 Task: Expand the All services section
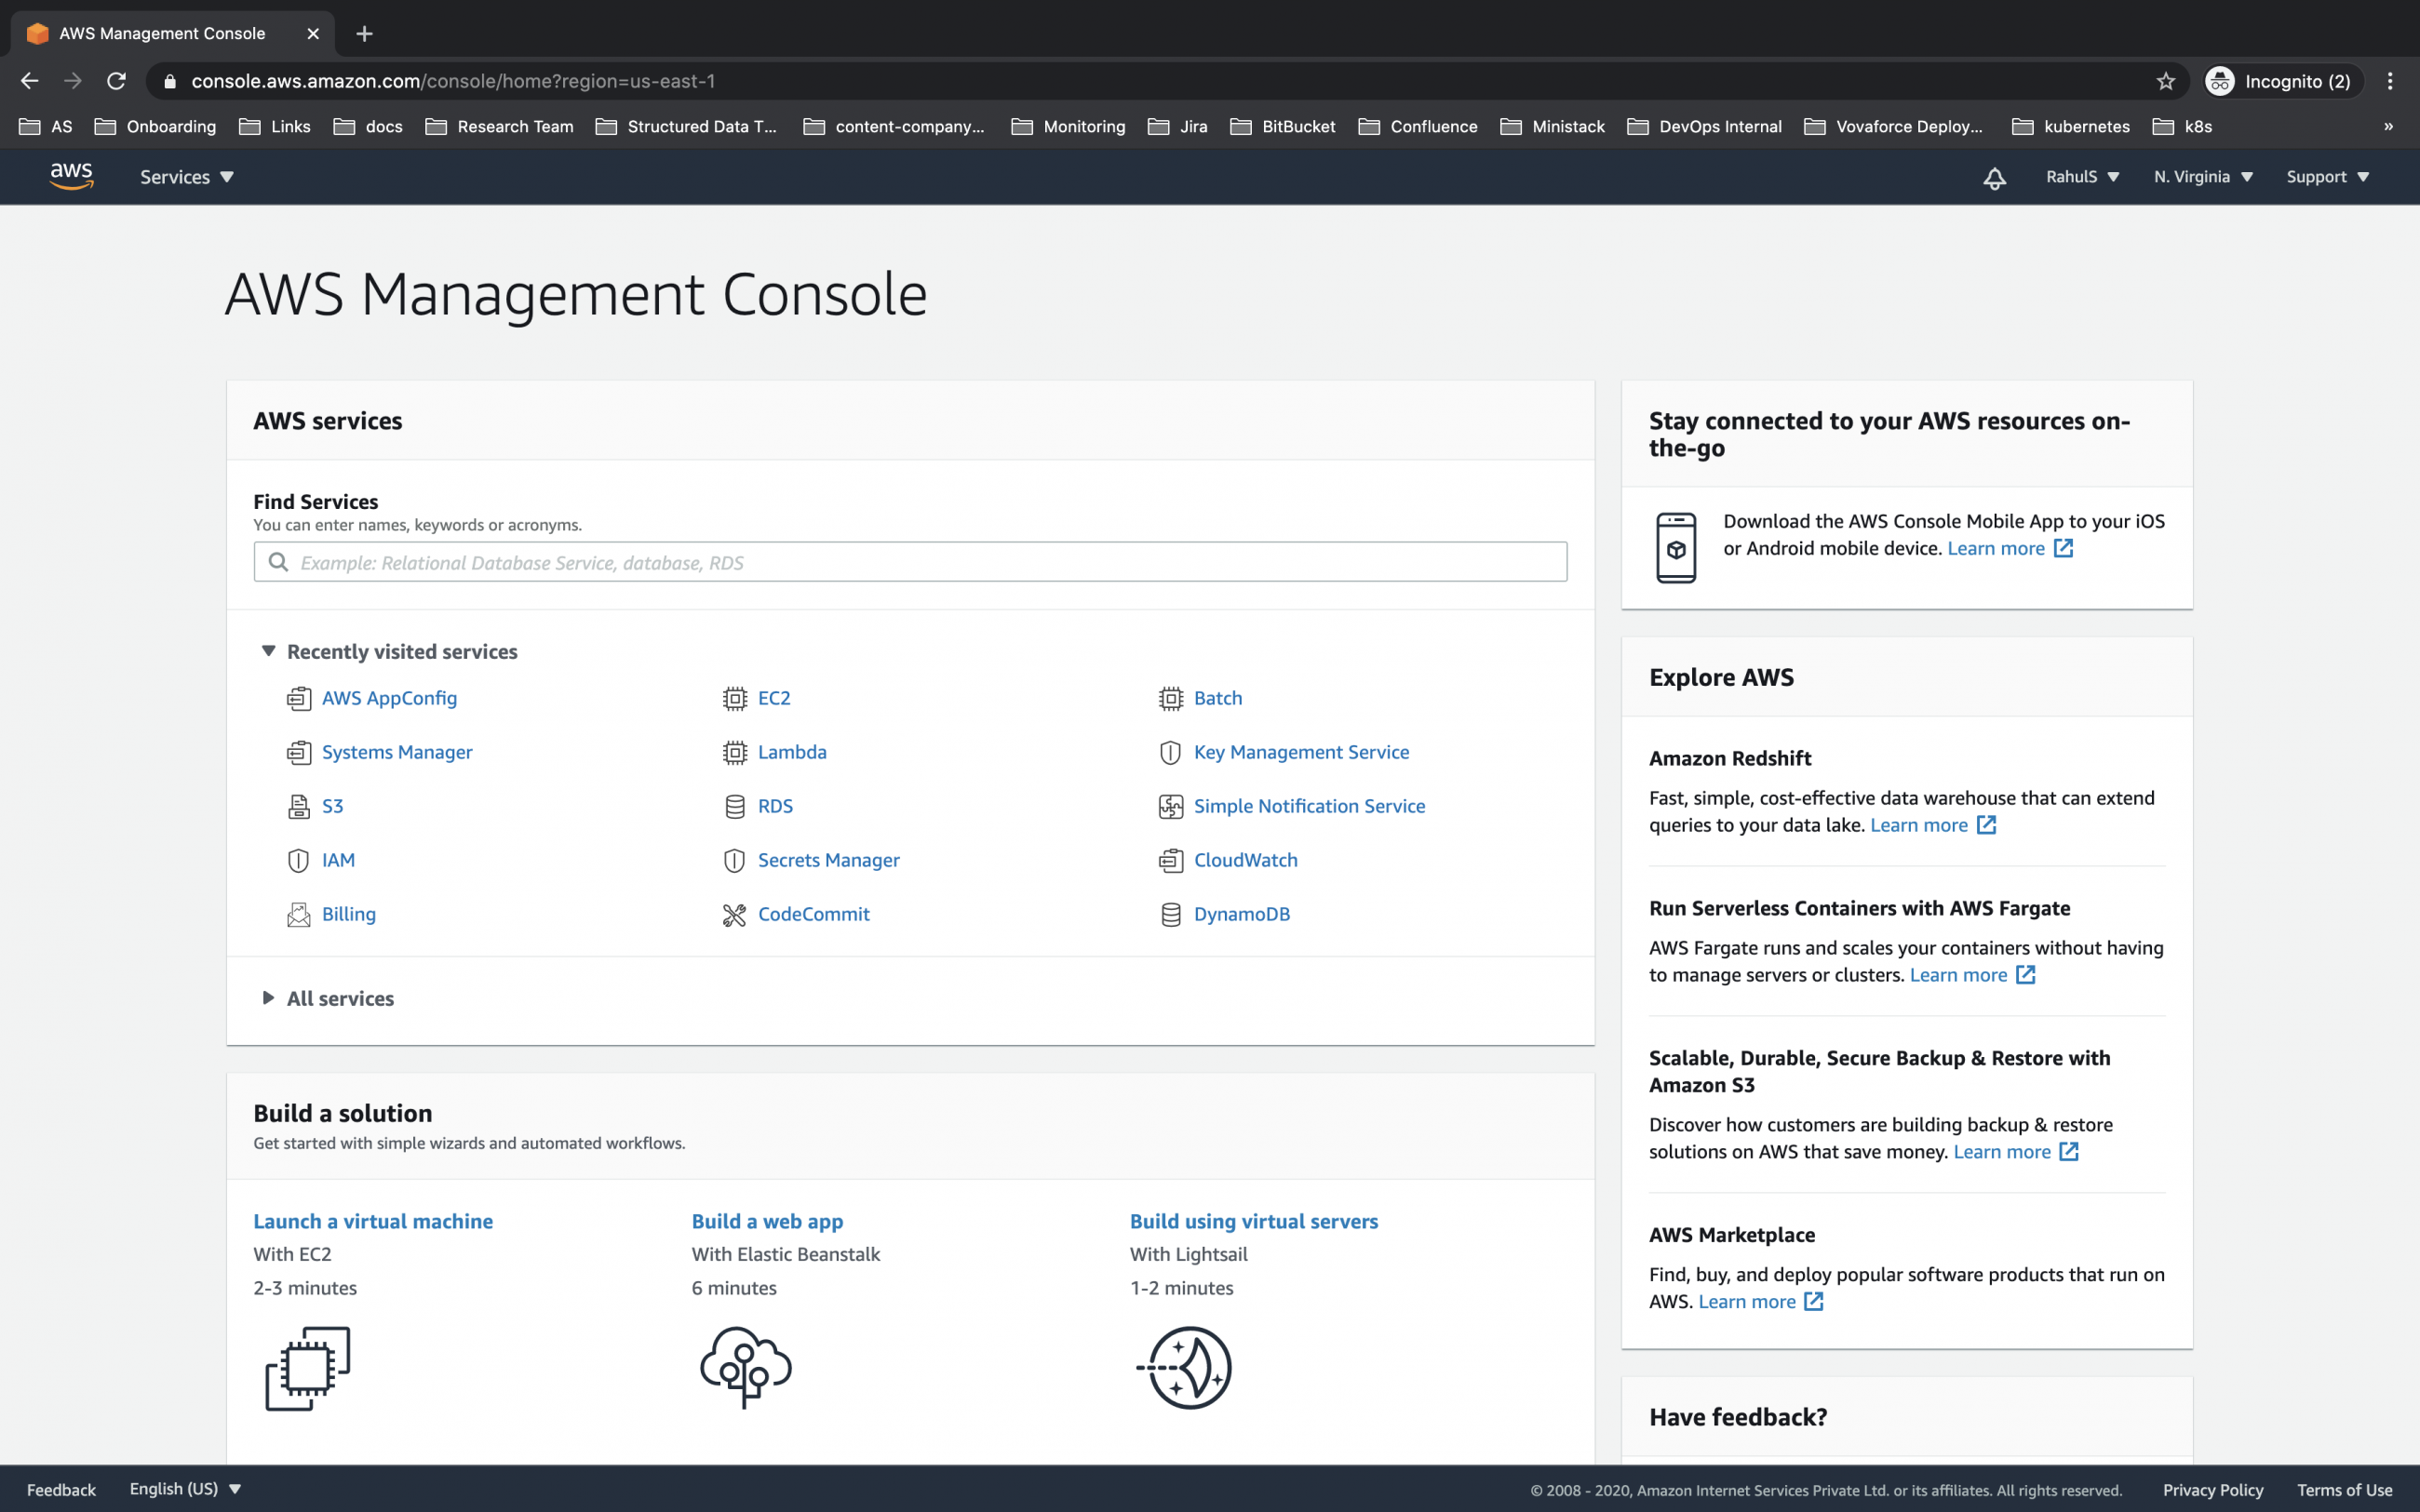click(268, 998)
